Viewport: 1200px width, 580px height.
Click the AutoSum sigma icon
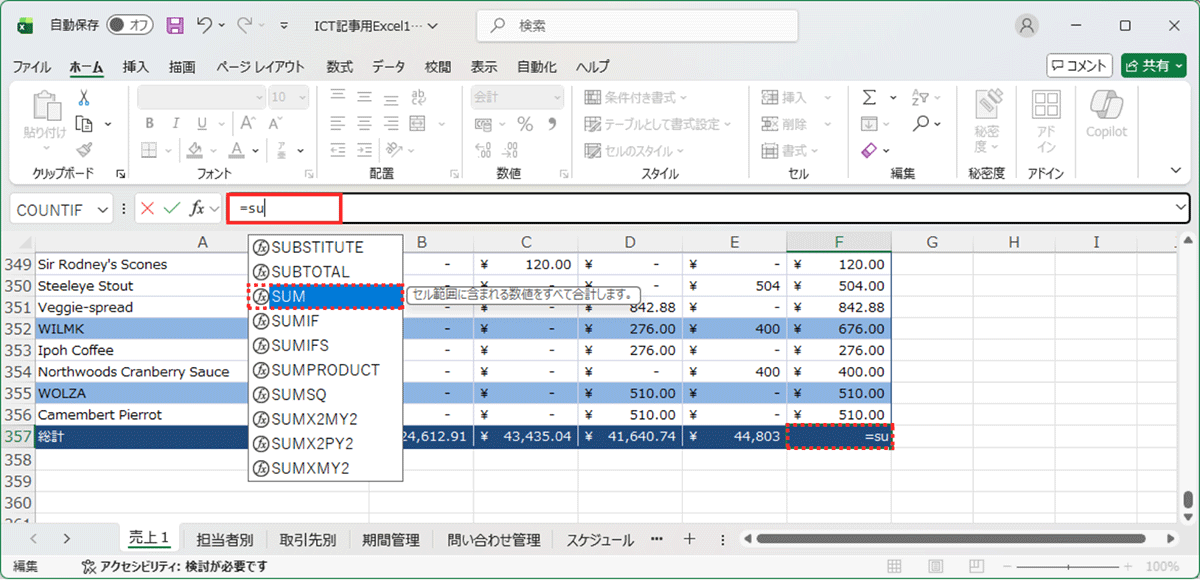click(x=868, y=97)
